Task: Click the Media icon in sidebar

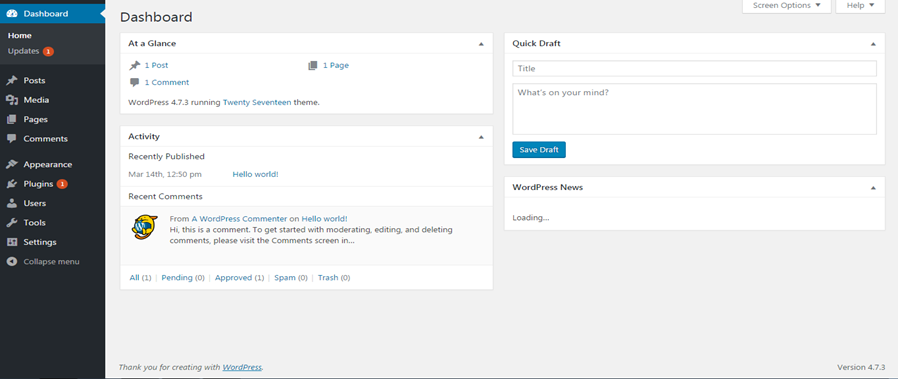Action: coord(11,100)
